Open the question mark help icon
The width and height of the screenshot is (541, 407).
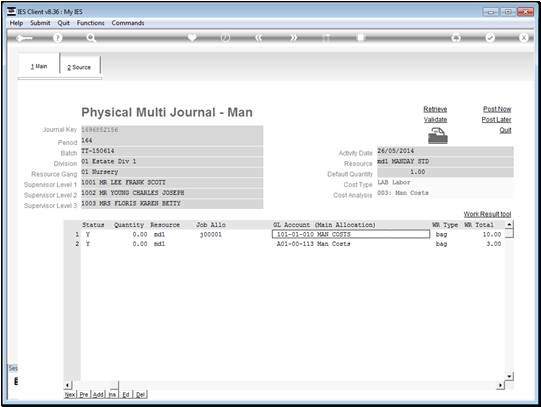tap(58, 38)
